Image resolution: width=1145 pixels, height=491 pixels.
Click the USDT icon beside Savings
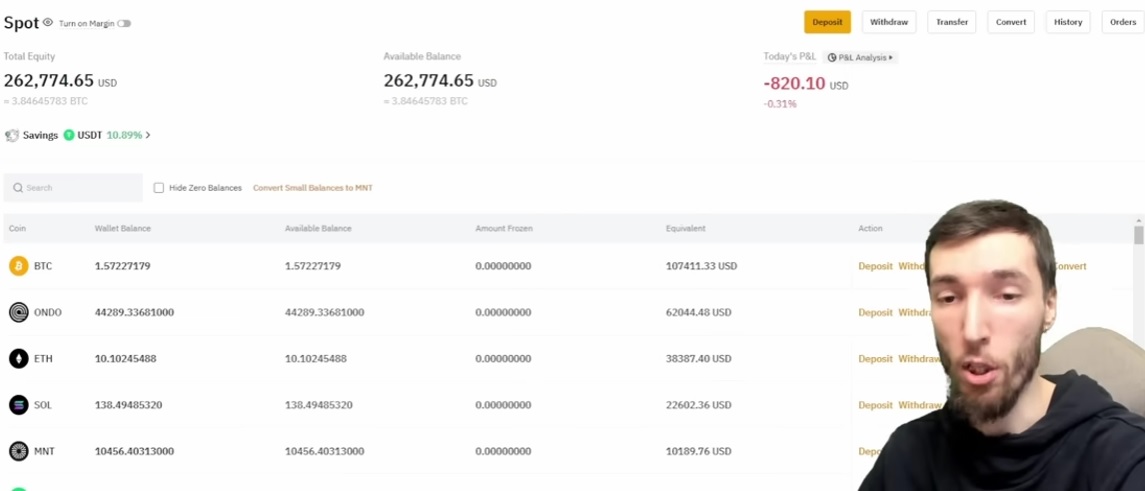(x=69, y=135)
